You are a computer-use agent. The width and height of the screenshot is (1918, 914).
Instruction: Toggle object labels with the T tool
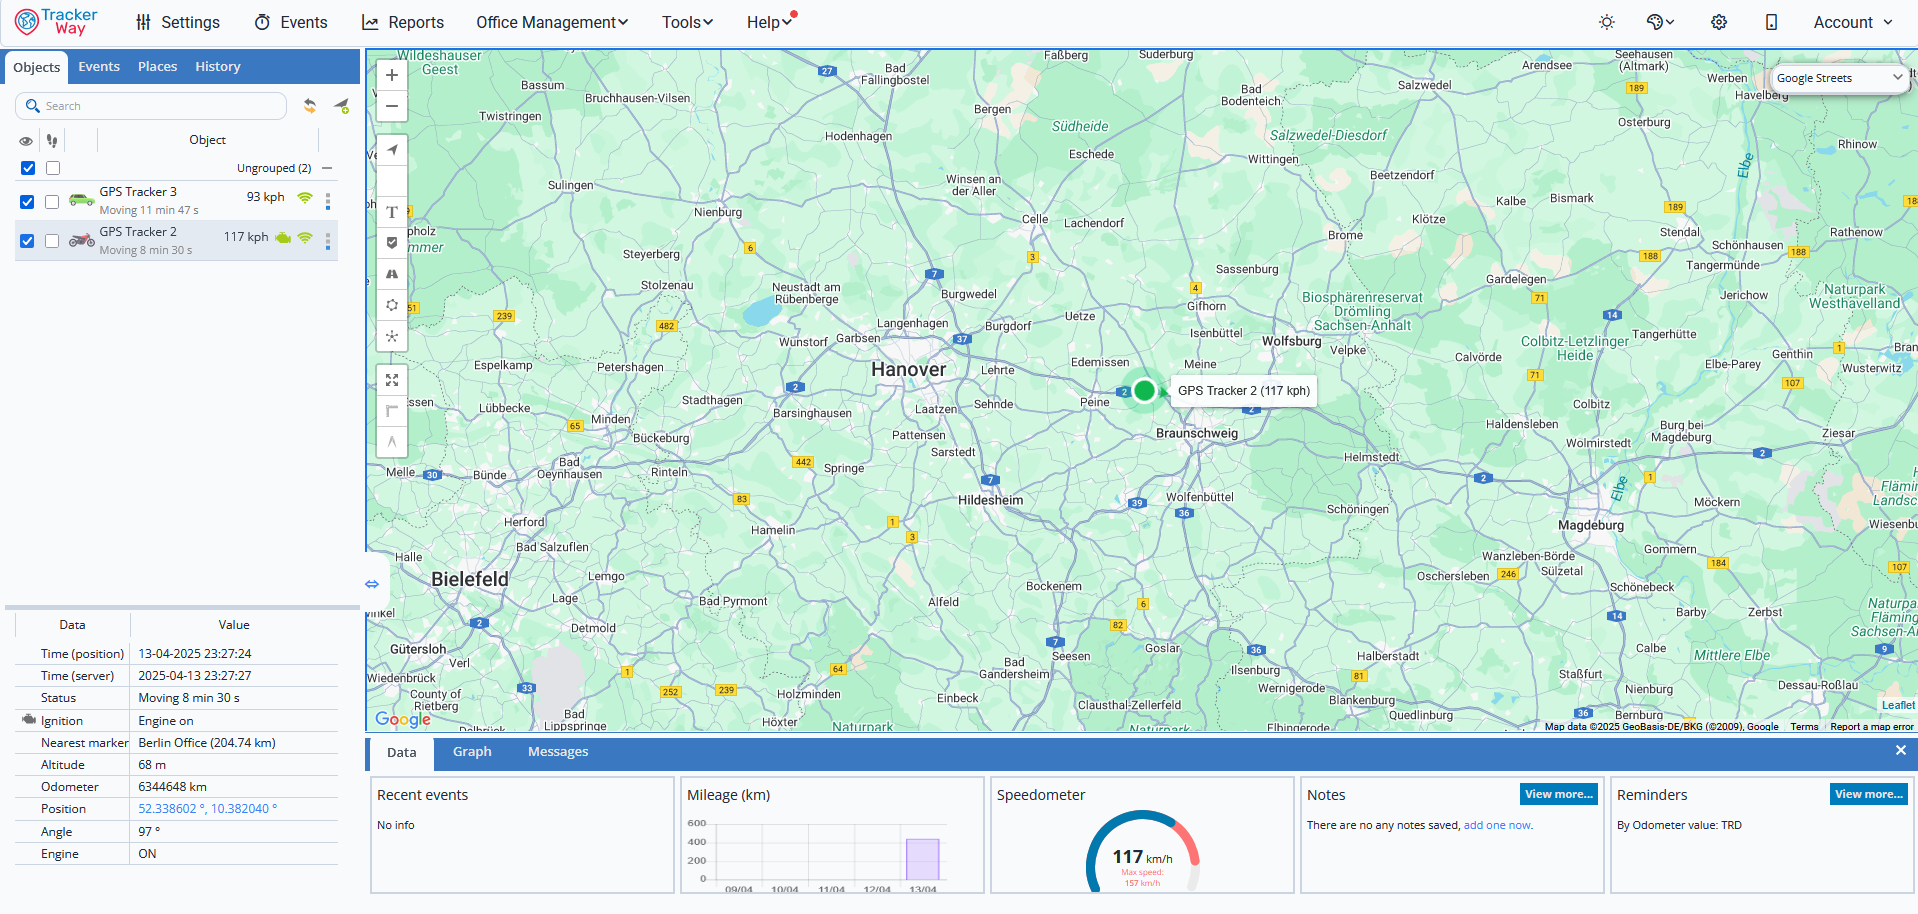(392, 212)
